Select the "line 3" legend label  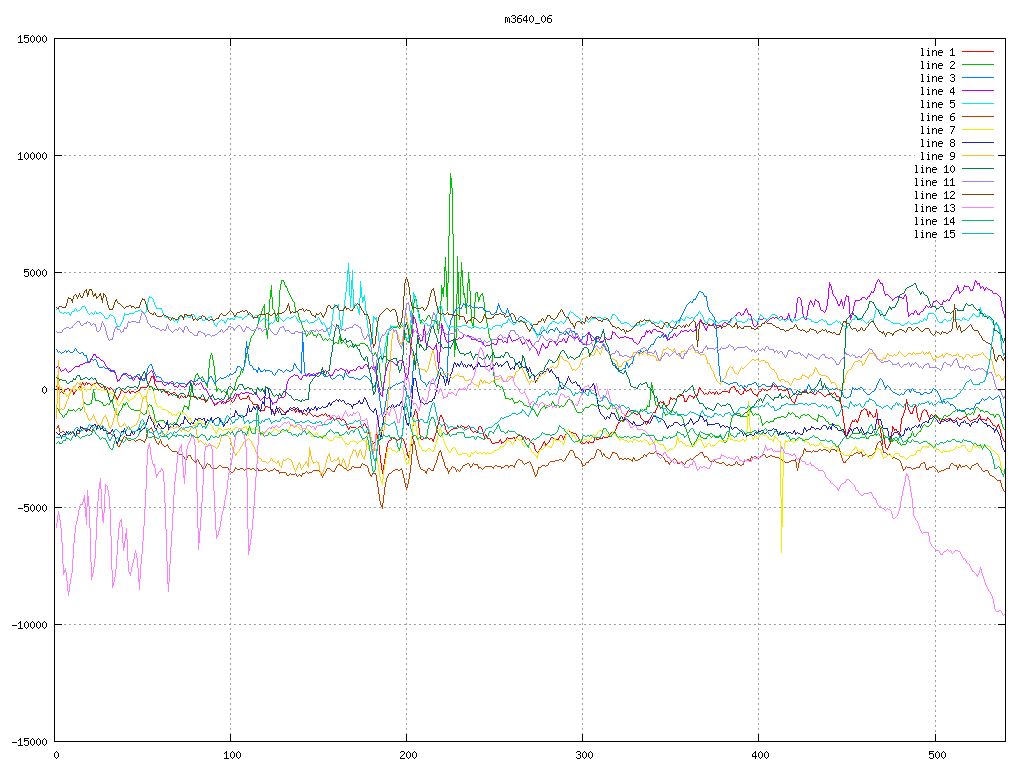pos(937,78)
